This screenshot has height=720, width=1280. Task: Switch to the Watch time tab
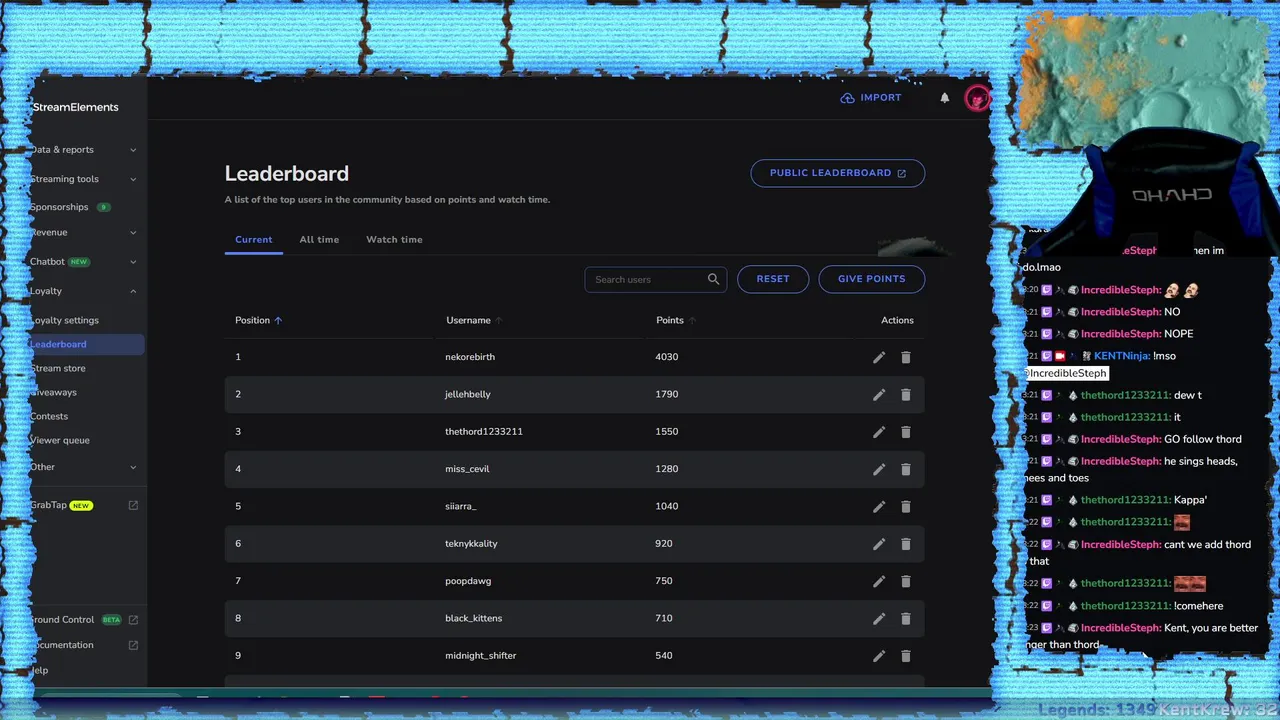[394, 240]
